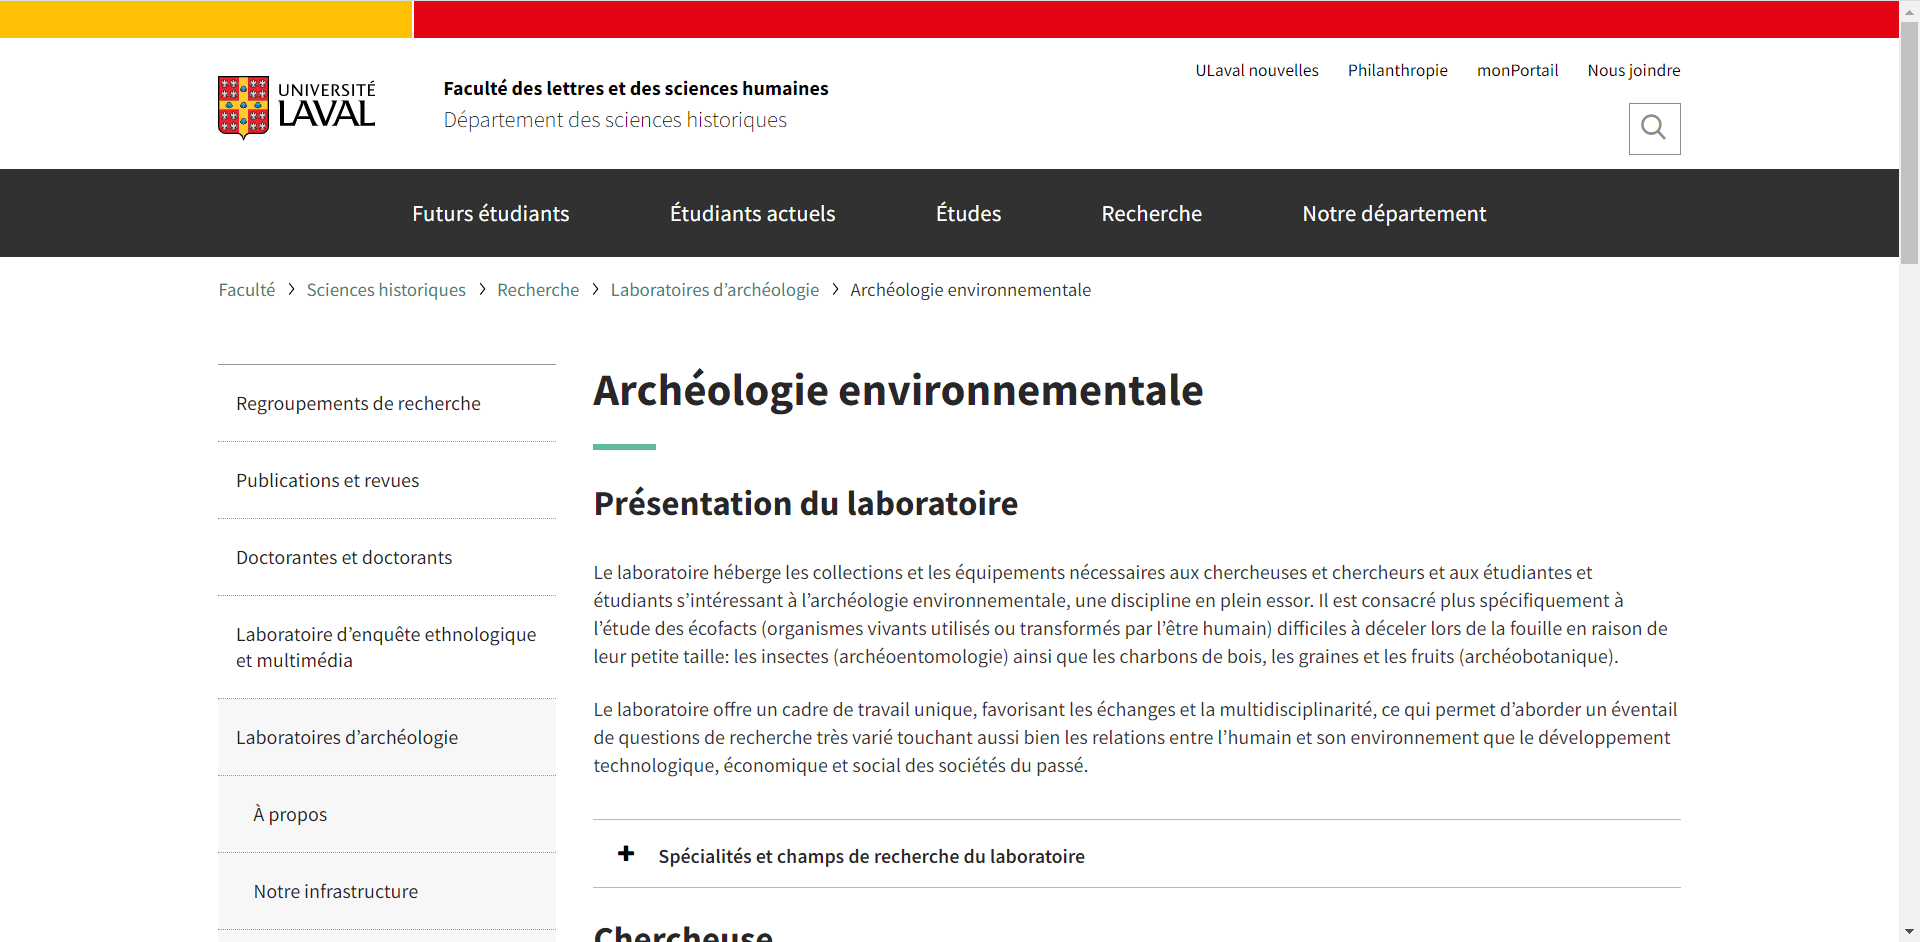
Task: Open the Recherche menu in navigation bar
Action: tap(1151, 213)
